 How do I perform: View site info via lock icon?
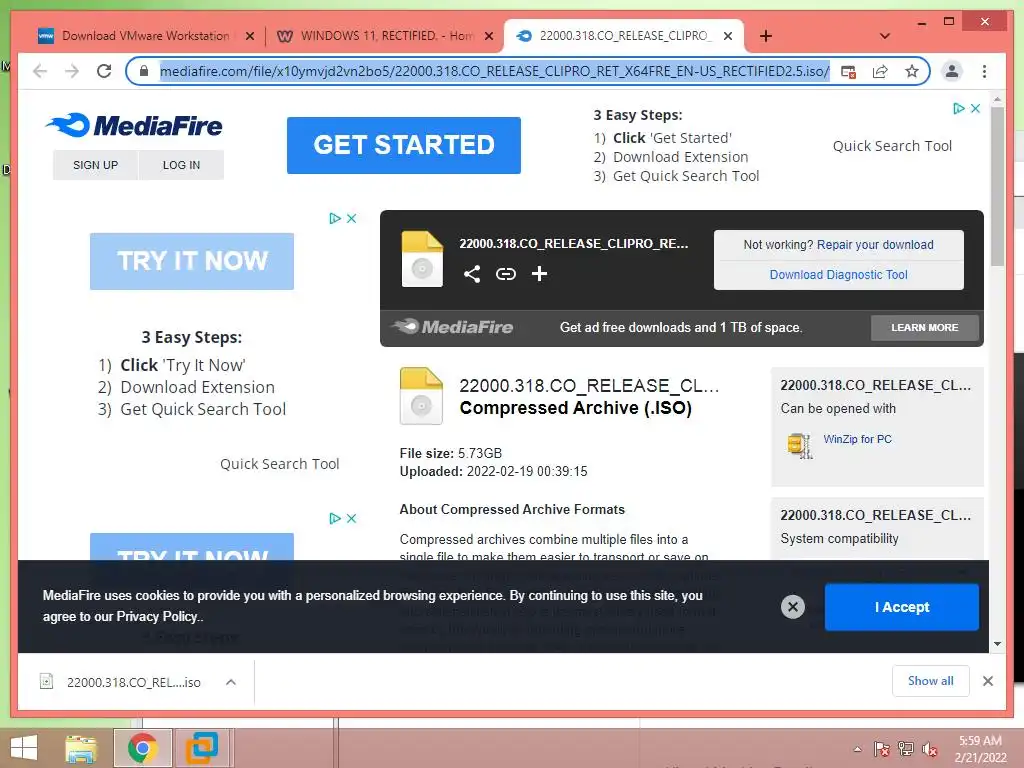point(144,71)
